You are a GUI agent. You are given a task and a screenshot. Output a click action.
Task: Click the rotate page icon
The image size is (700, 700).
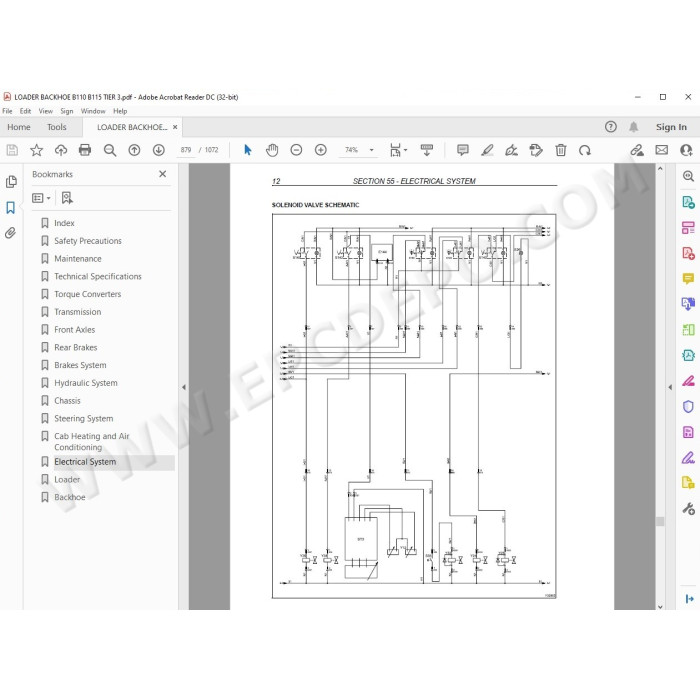(x=584, y=150)
